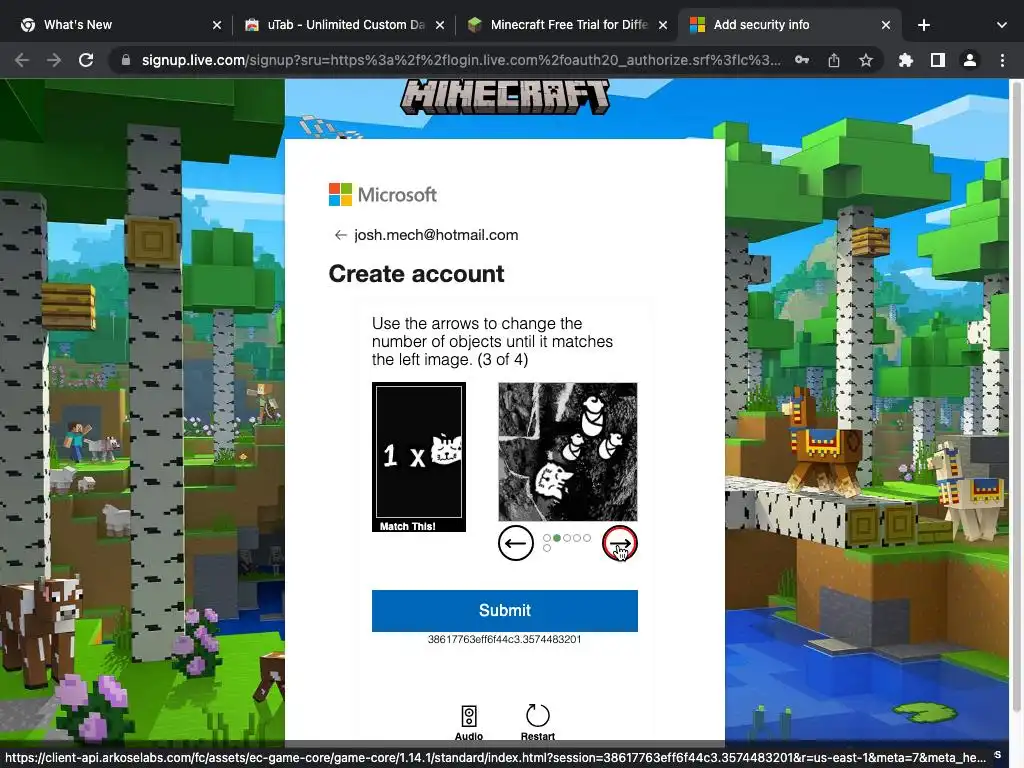Viewport: 1024px width, 768px height.
Task: Click the Create account heading
Action: [416, 274]
